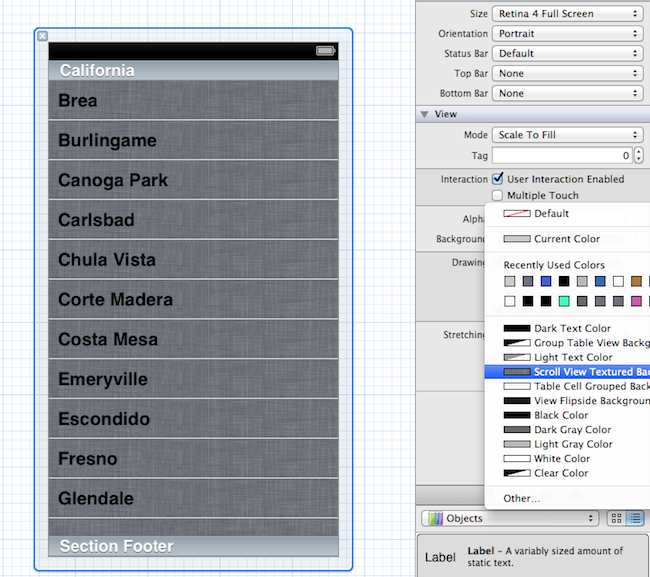Select the California section header
The height and width of the screenshot is (577, 650).
[x=194, y=70]
